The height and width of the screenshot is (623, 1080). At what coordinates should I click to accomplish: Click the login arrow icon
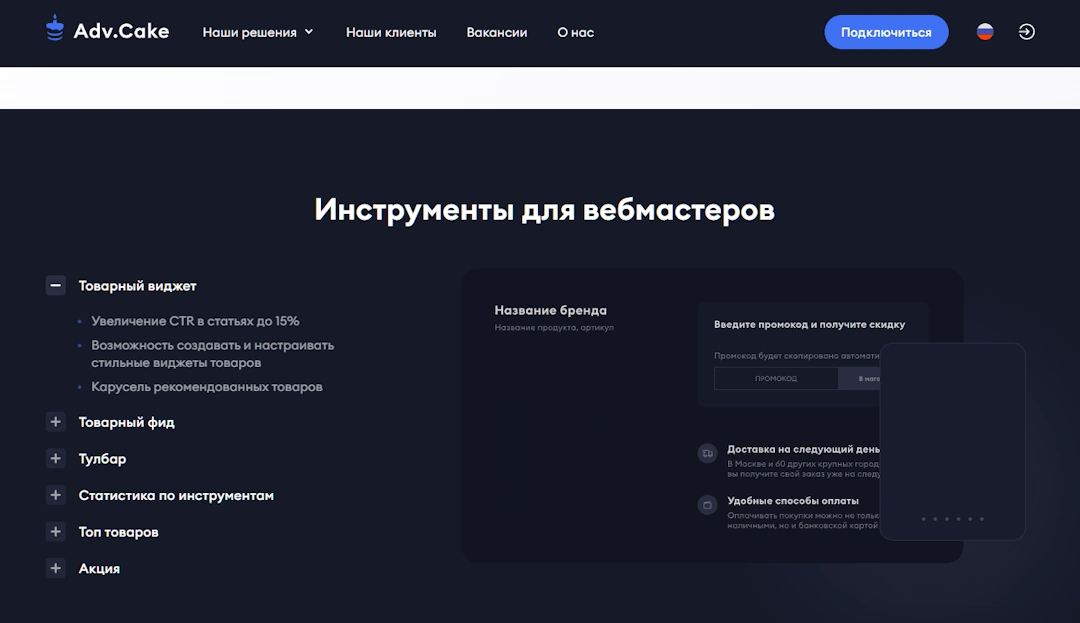(1026, 32)
